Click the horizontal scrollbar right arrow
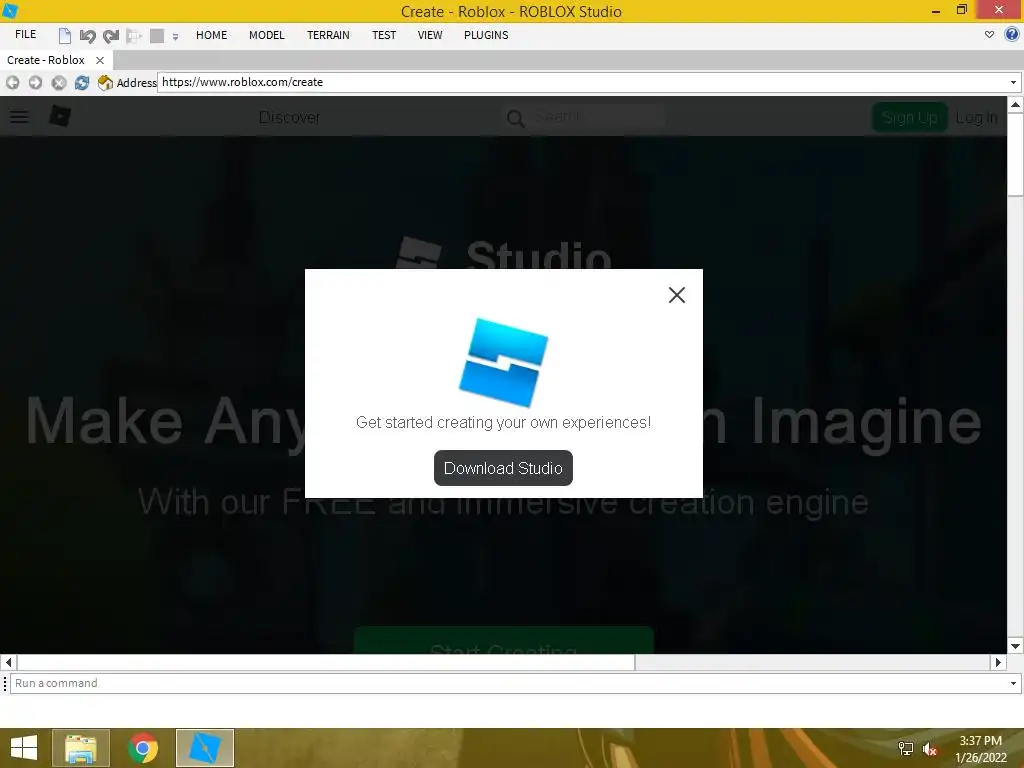Screen dimensions: 1024x768 pyautogui.click(x=998, y=662)
